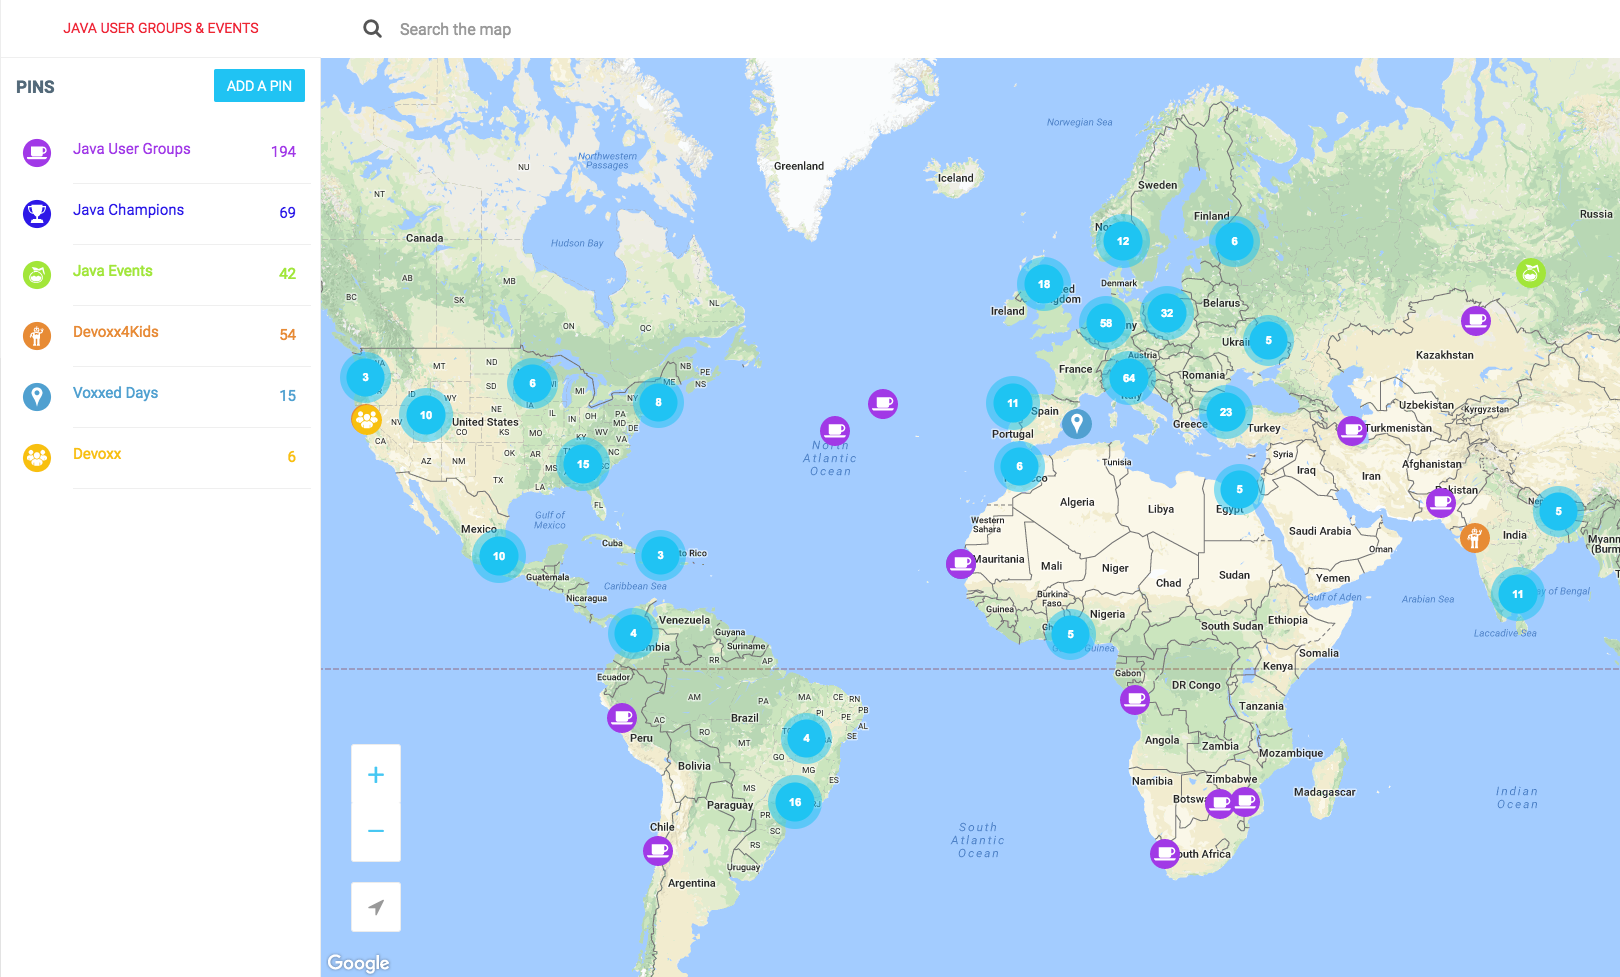Click the cluster of 11 over Portugal
Viewport: 1620px width, 977px height.
tap(1013, 403)
